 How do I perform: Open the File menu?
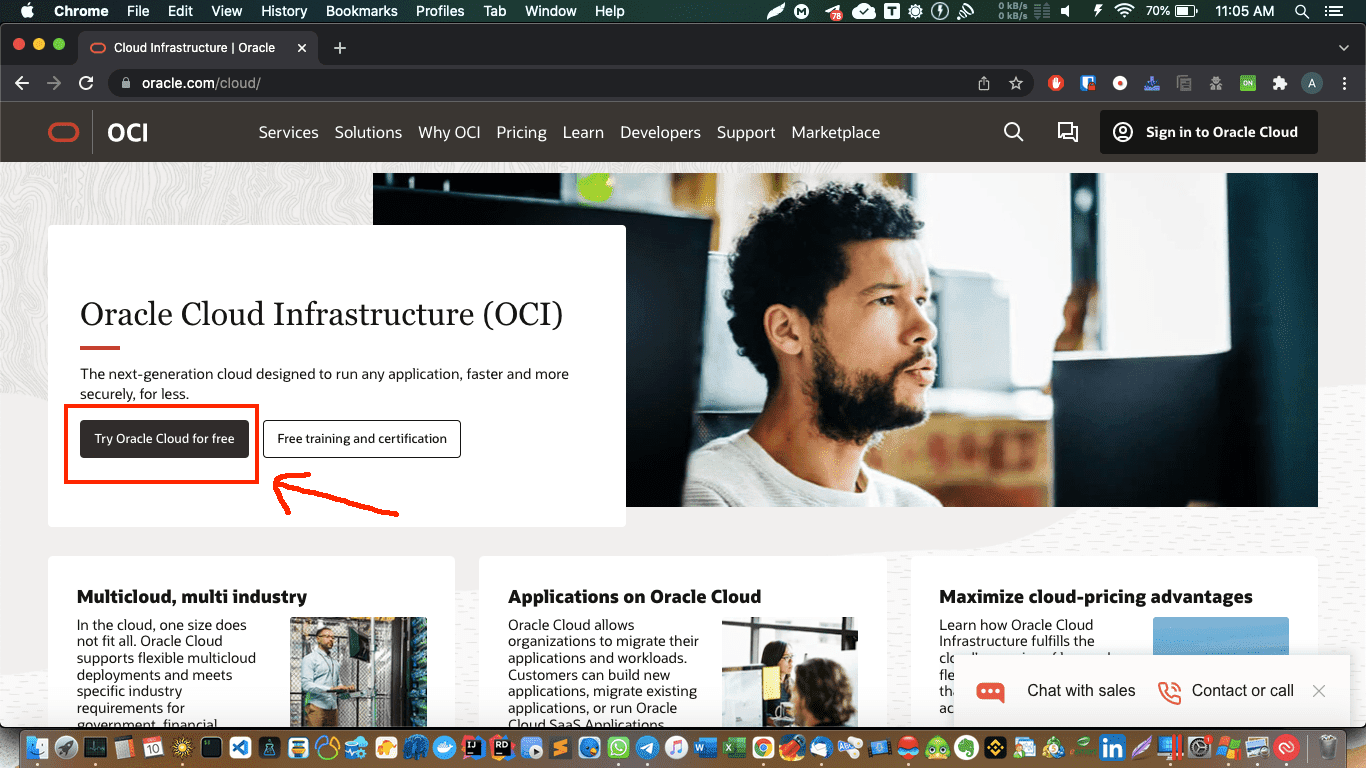(x=138, y=11)
